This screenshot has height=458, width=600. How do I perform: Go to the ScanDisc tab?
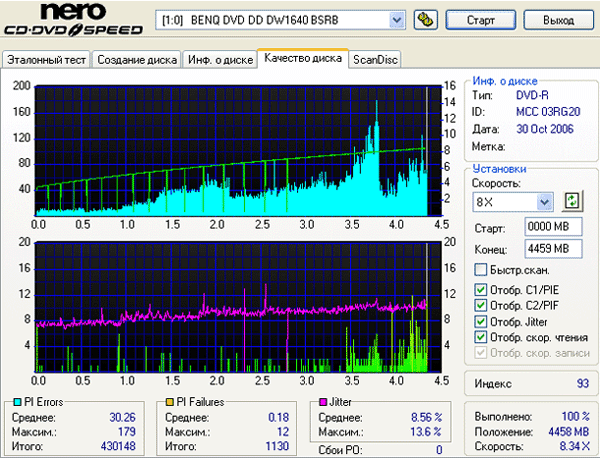tap(375, 60)
